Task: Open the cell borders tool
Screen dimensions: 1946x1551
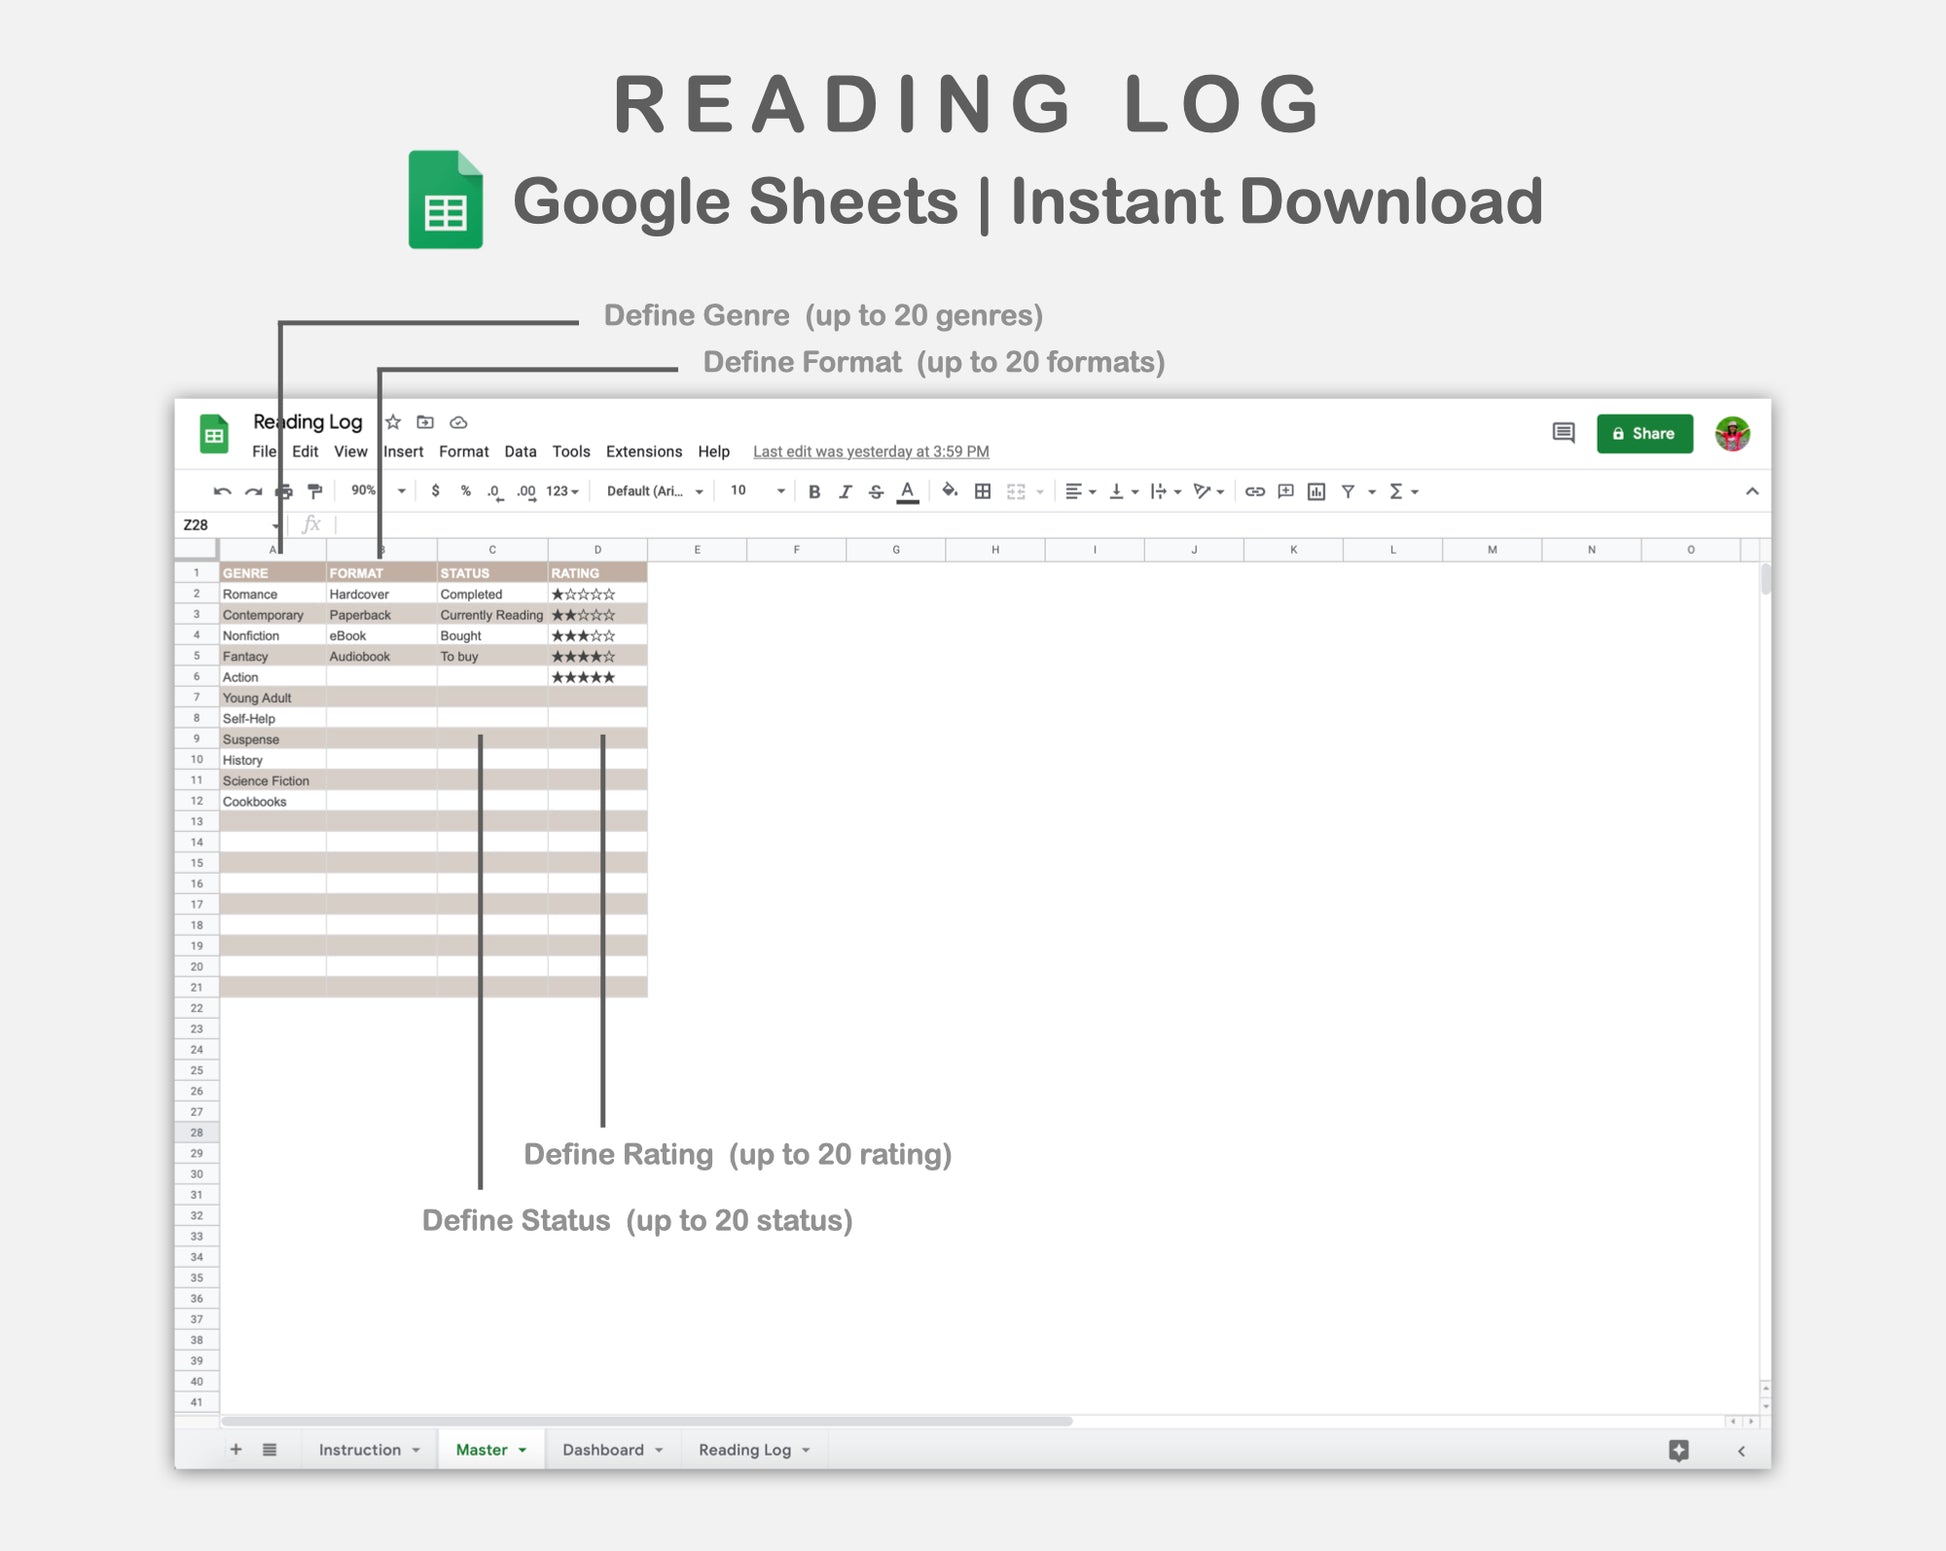Action: [x=983, y=491]
